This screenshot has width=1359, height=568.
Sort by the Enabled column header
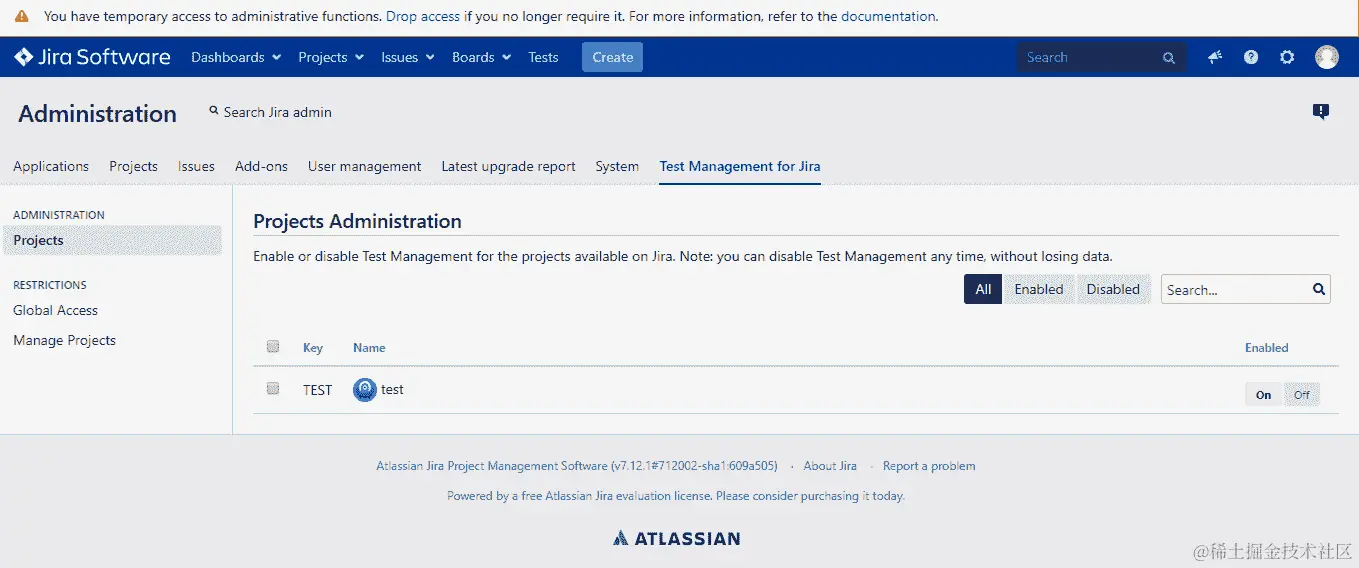point(1266,348)
